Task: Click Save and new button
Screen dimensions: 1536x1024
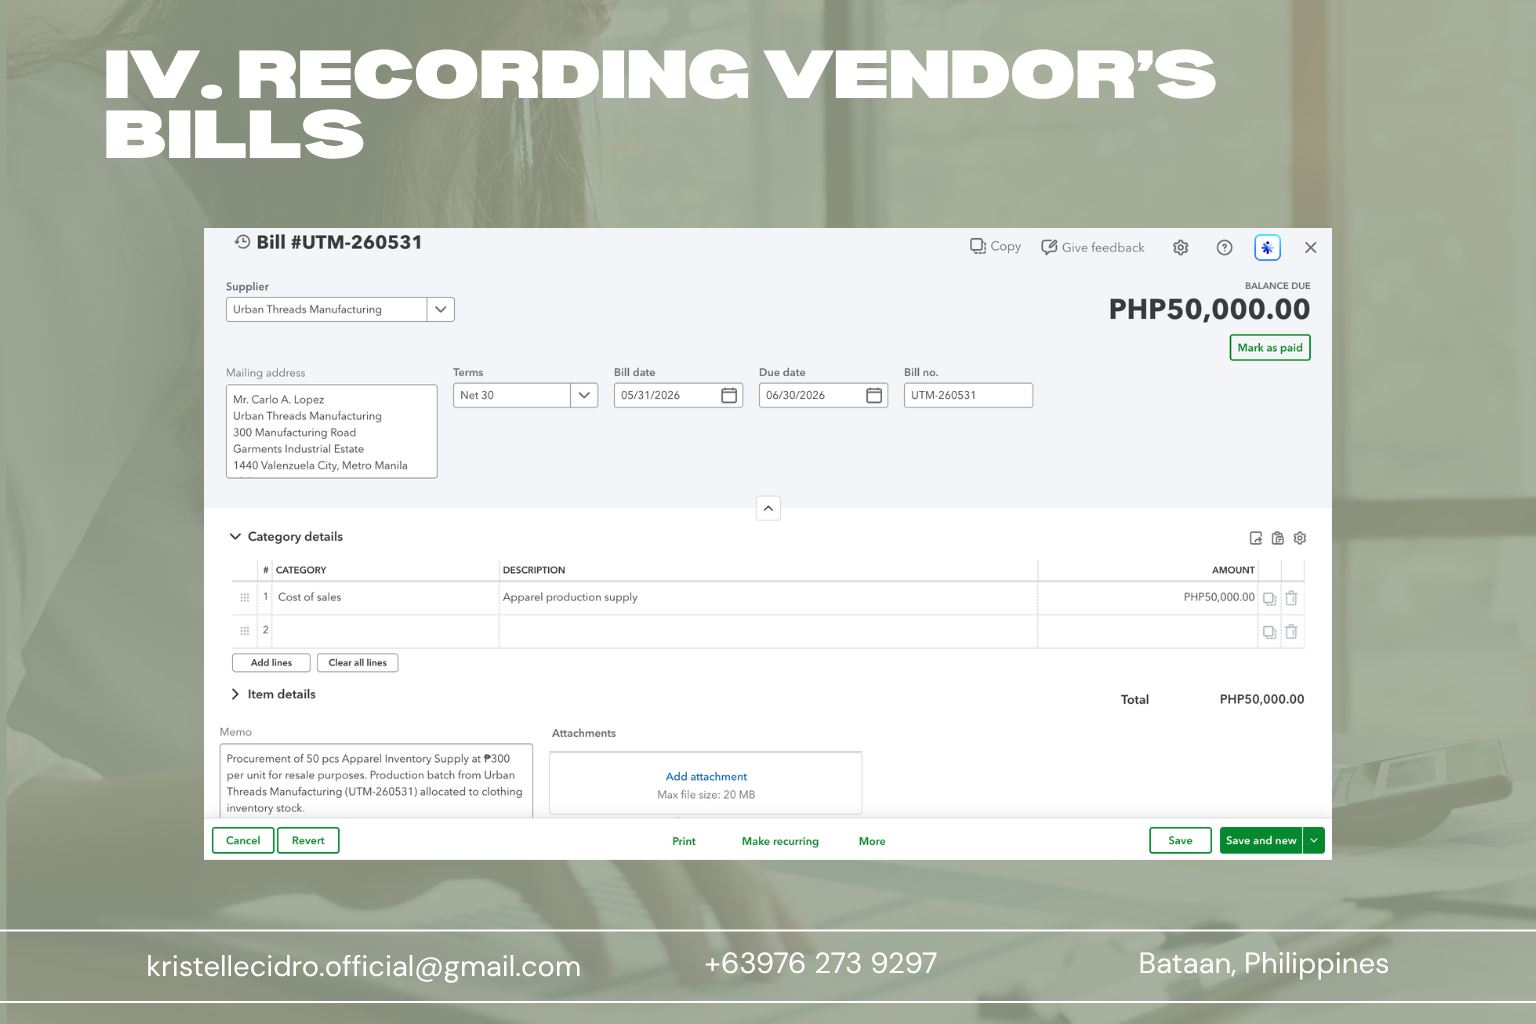Action: [1261, 841]
